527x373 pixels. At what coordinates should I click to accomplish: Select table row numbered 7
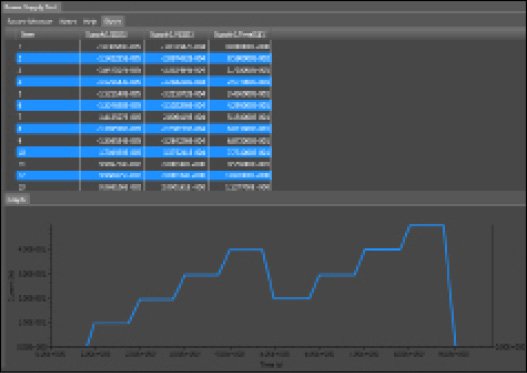coord(144,117)
